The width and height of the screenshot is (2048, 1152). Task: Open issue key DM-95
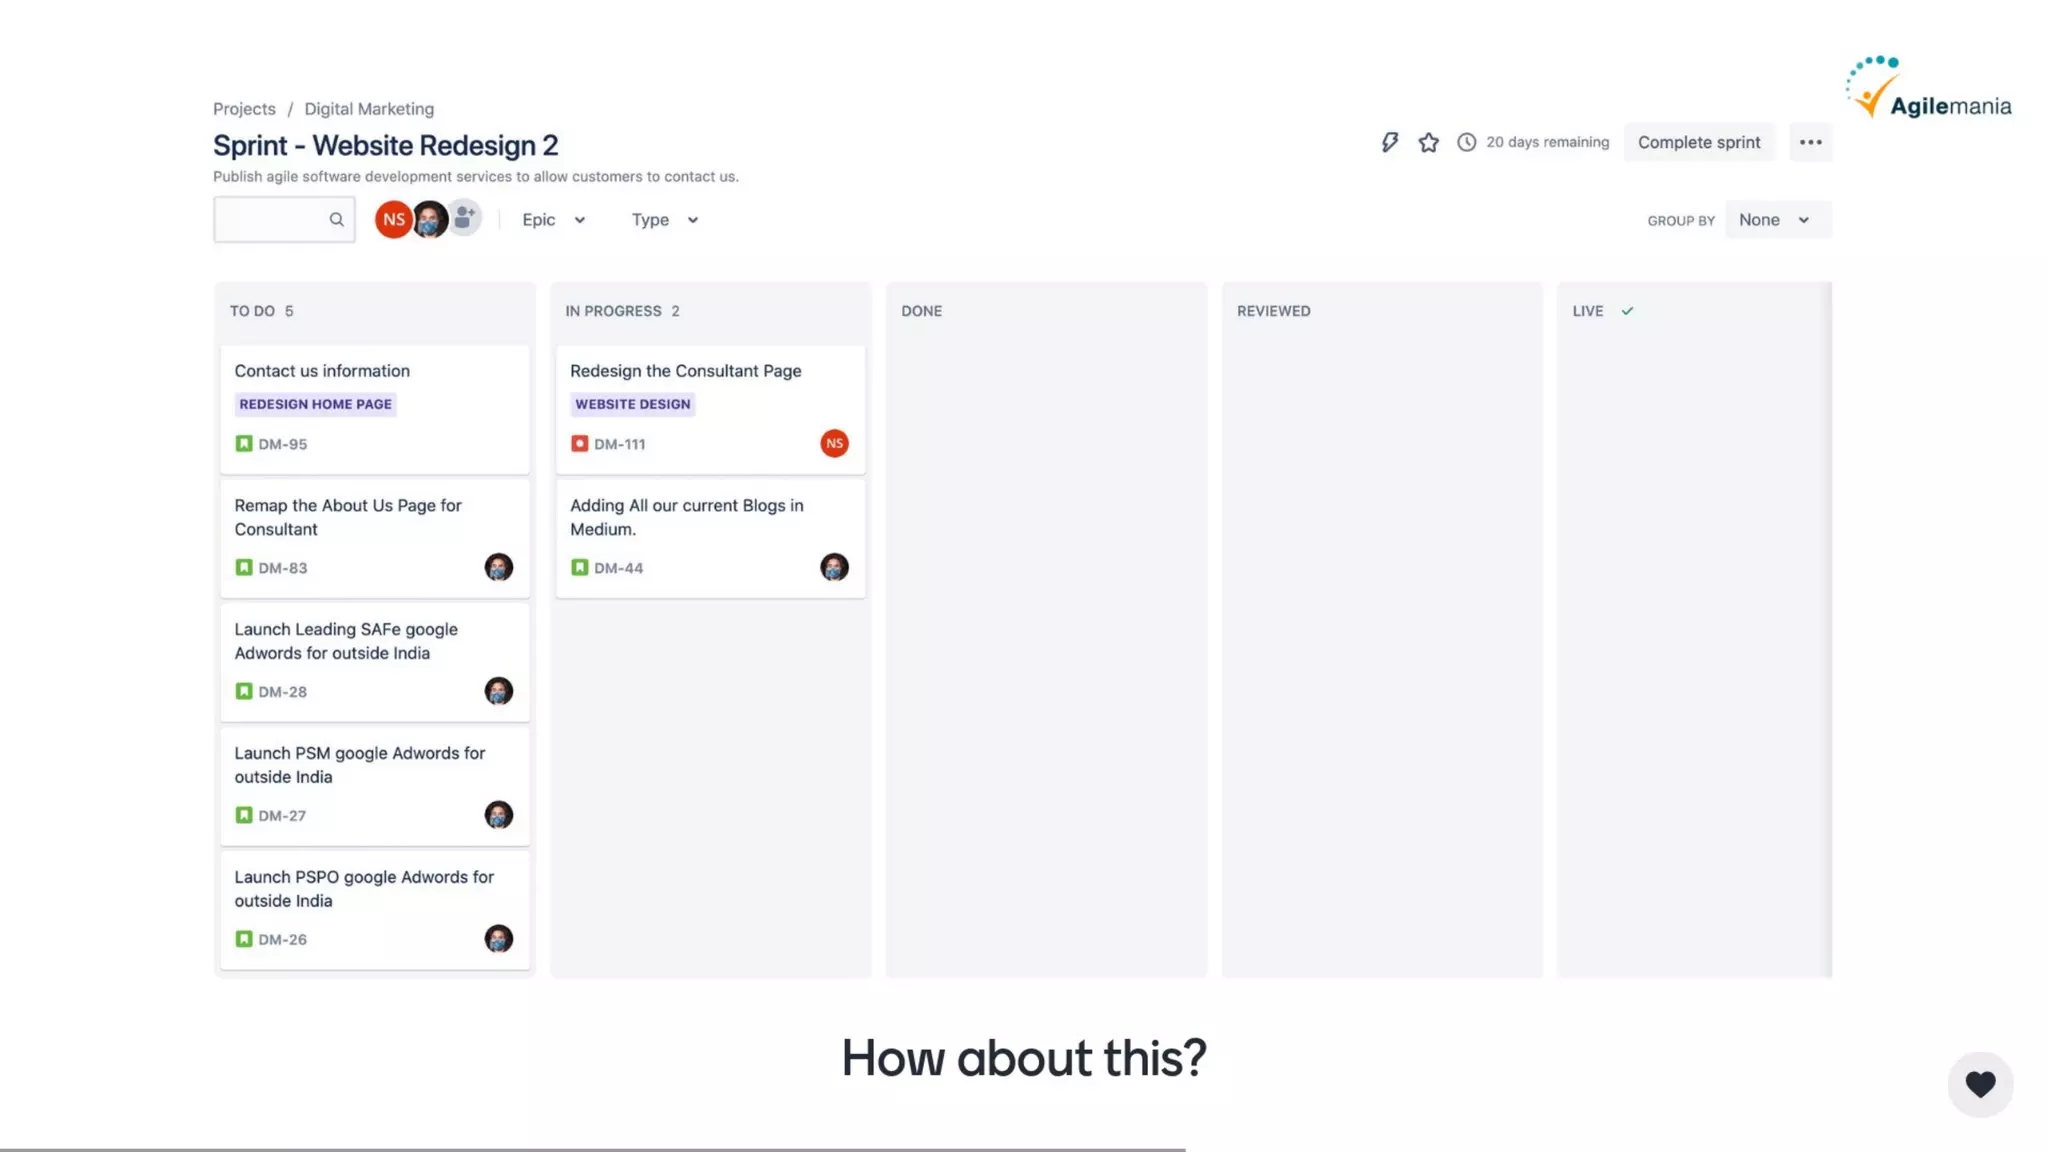[283, 444]
